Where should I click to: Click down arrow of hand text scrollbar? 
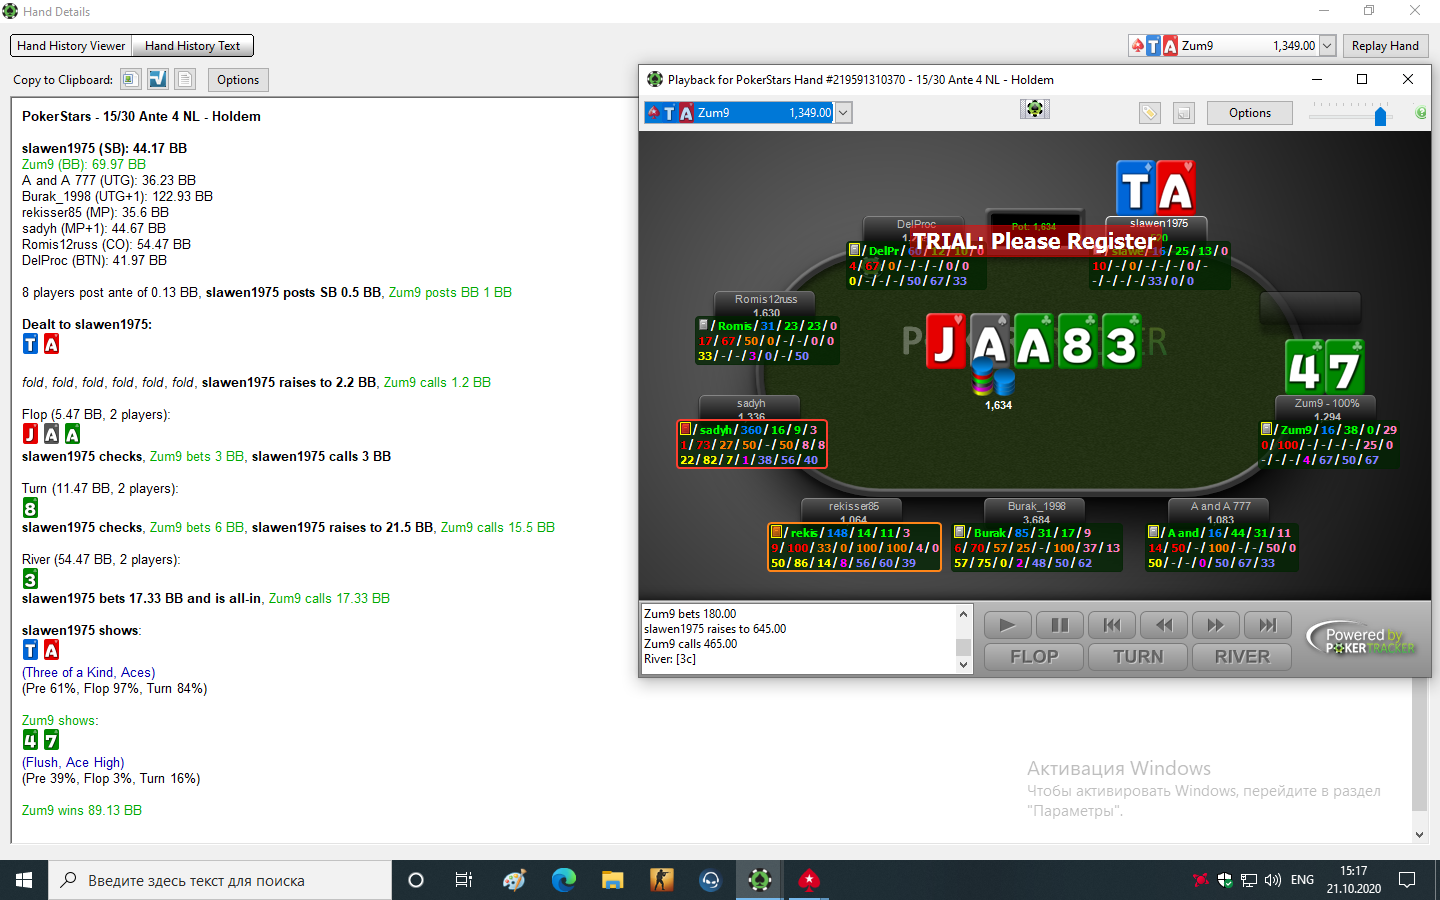click(1419, 834)
